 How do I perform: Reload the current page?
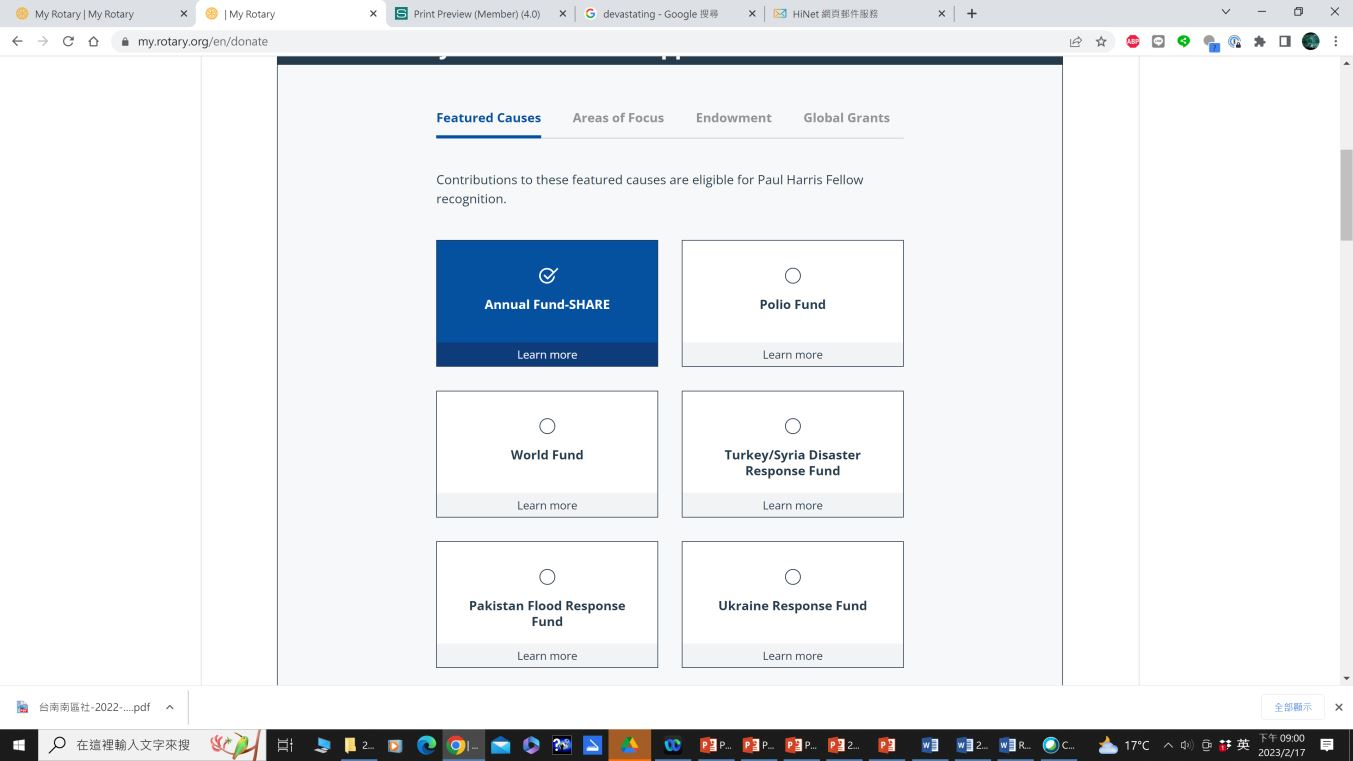pyautogui.click(x=68, y=41)
